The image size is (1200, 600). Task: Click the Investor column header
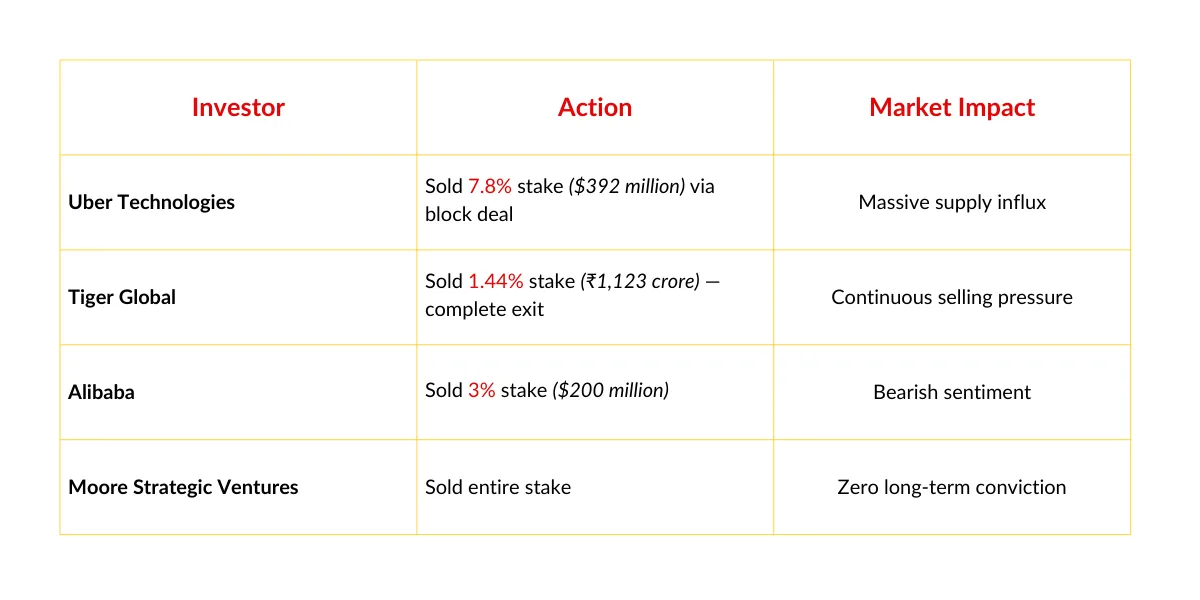(x=238, y=108)
